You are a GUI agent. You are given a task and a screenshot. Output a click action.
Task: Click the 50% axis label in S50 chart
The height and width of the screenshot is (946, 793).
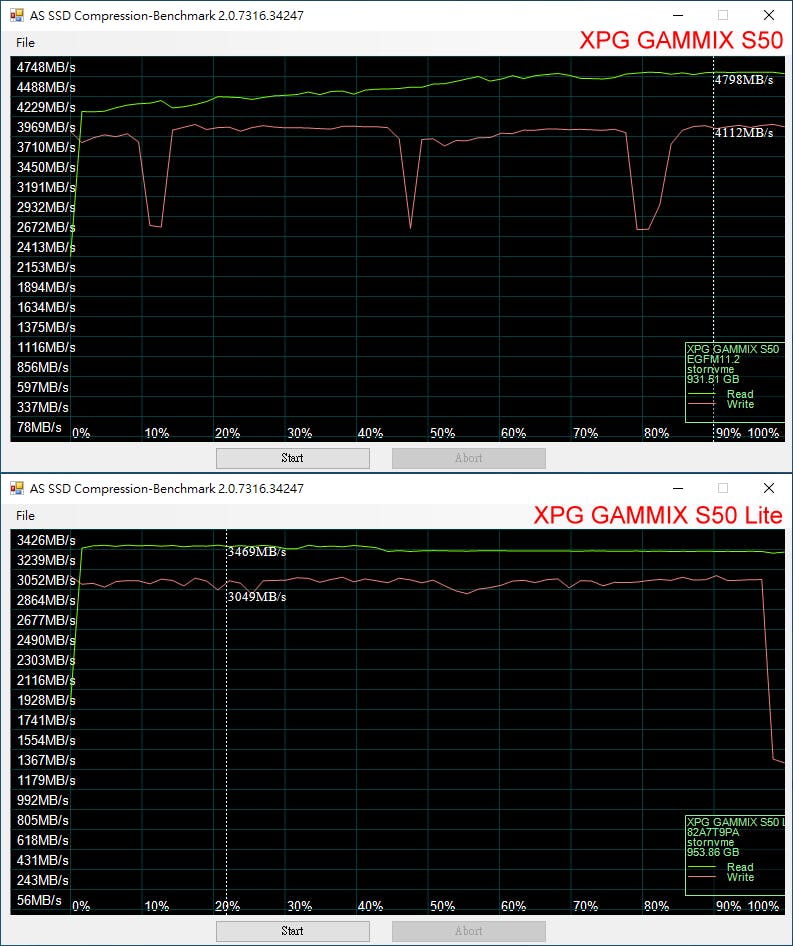(442, 433)
